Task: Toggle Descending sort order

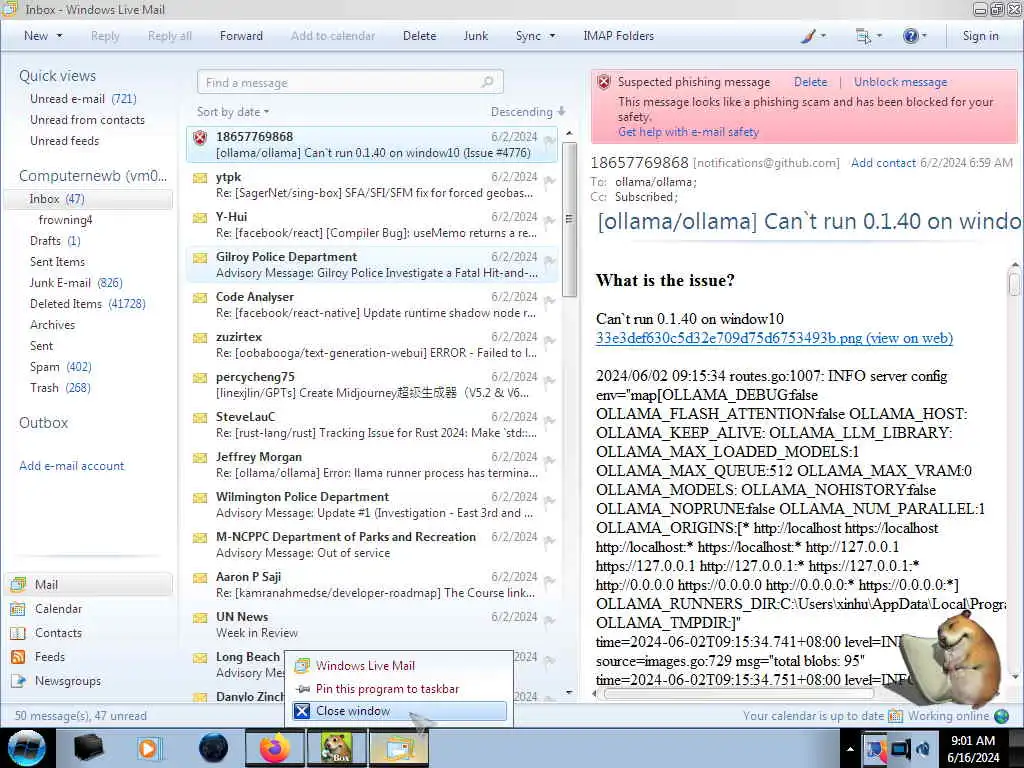Action: pos(528,112)
